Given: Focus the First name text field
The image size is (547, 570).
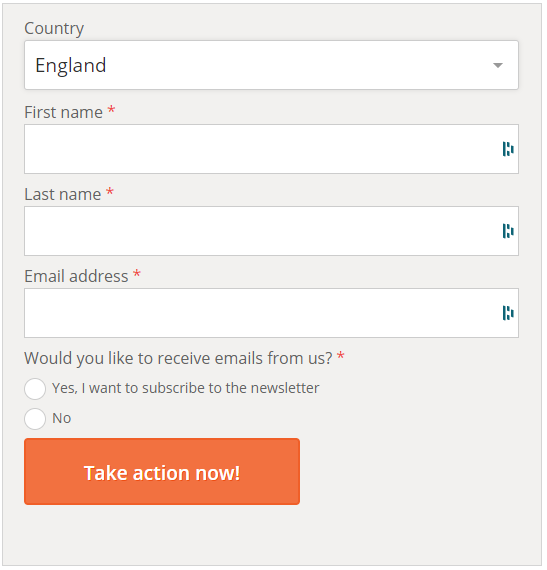Looking at the screenshot, I should (x=271, y=149).
